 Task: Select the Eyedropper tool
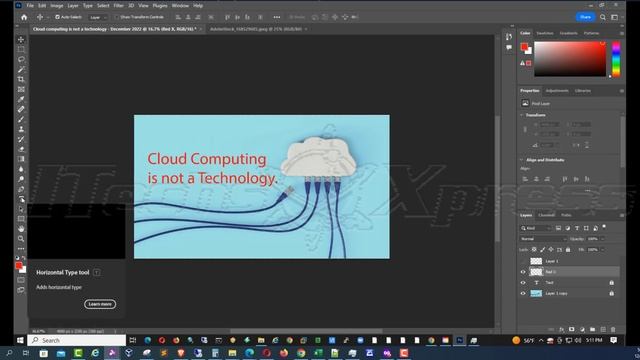(x=21, y=99)
